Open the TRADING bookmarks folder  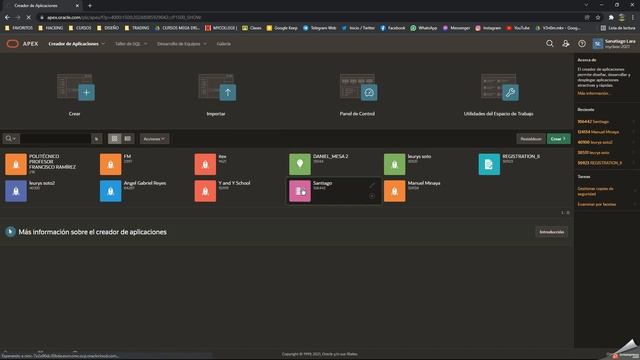[137, 28]
